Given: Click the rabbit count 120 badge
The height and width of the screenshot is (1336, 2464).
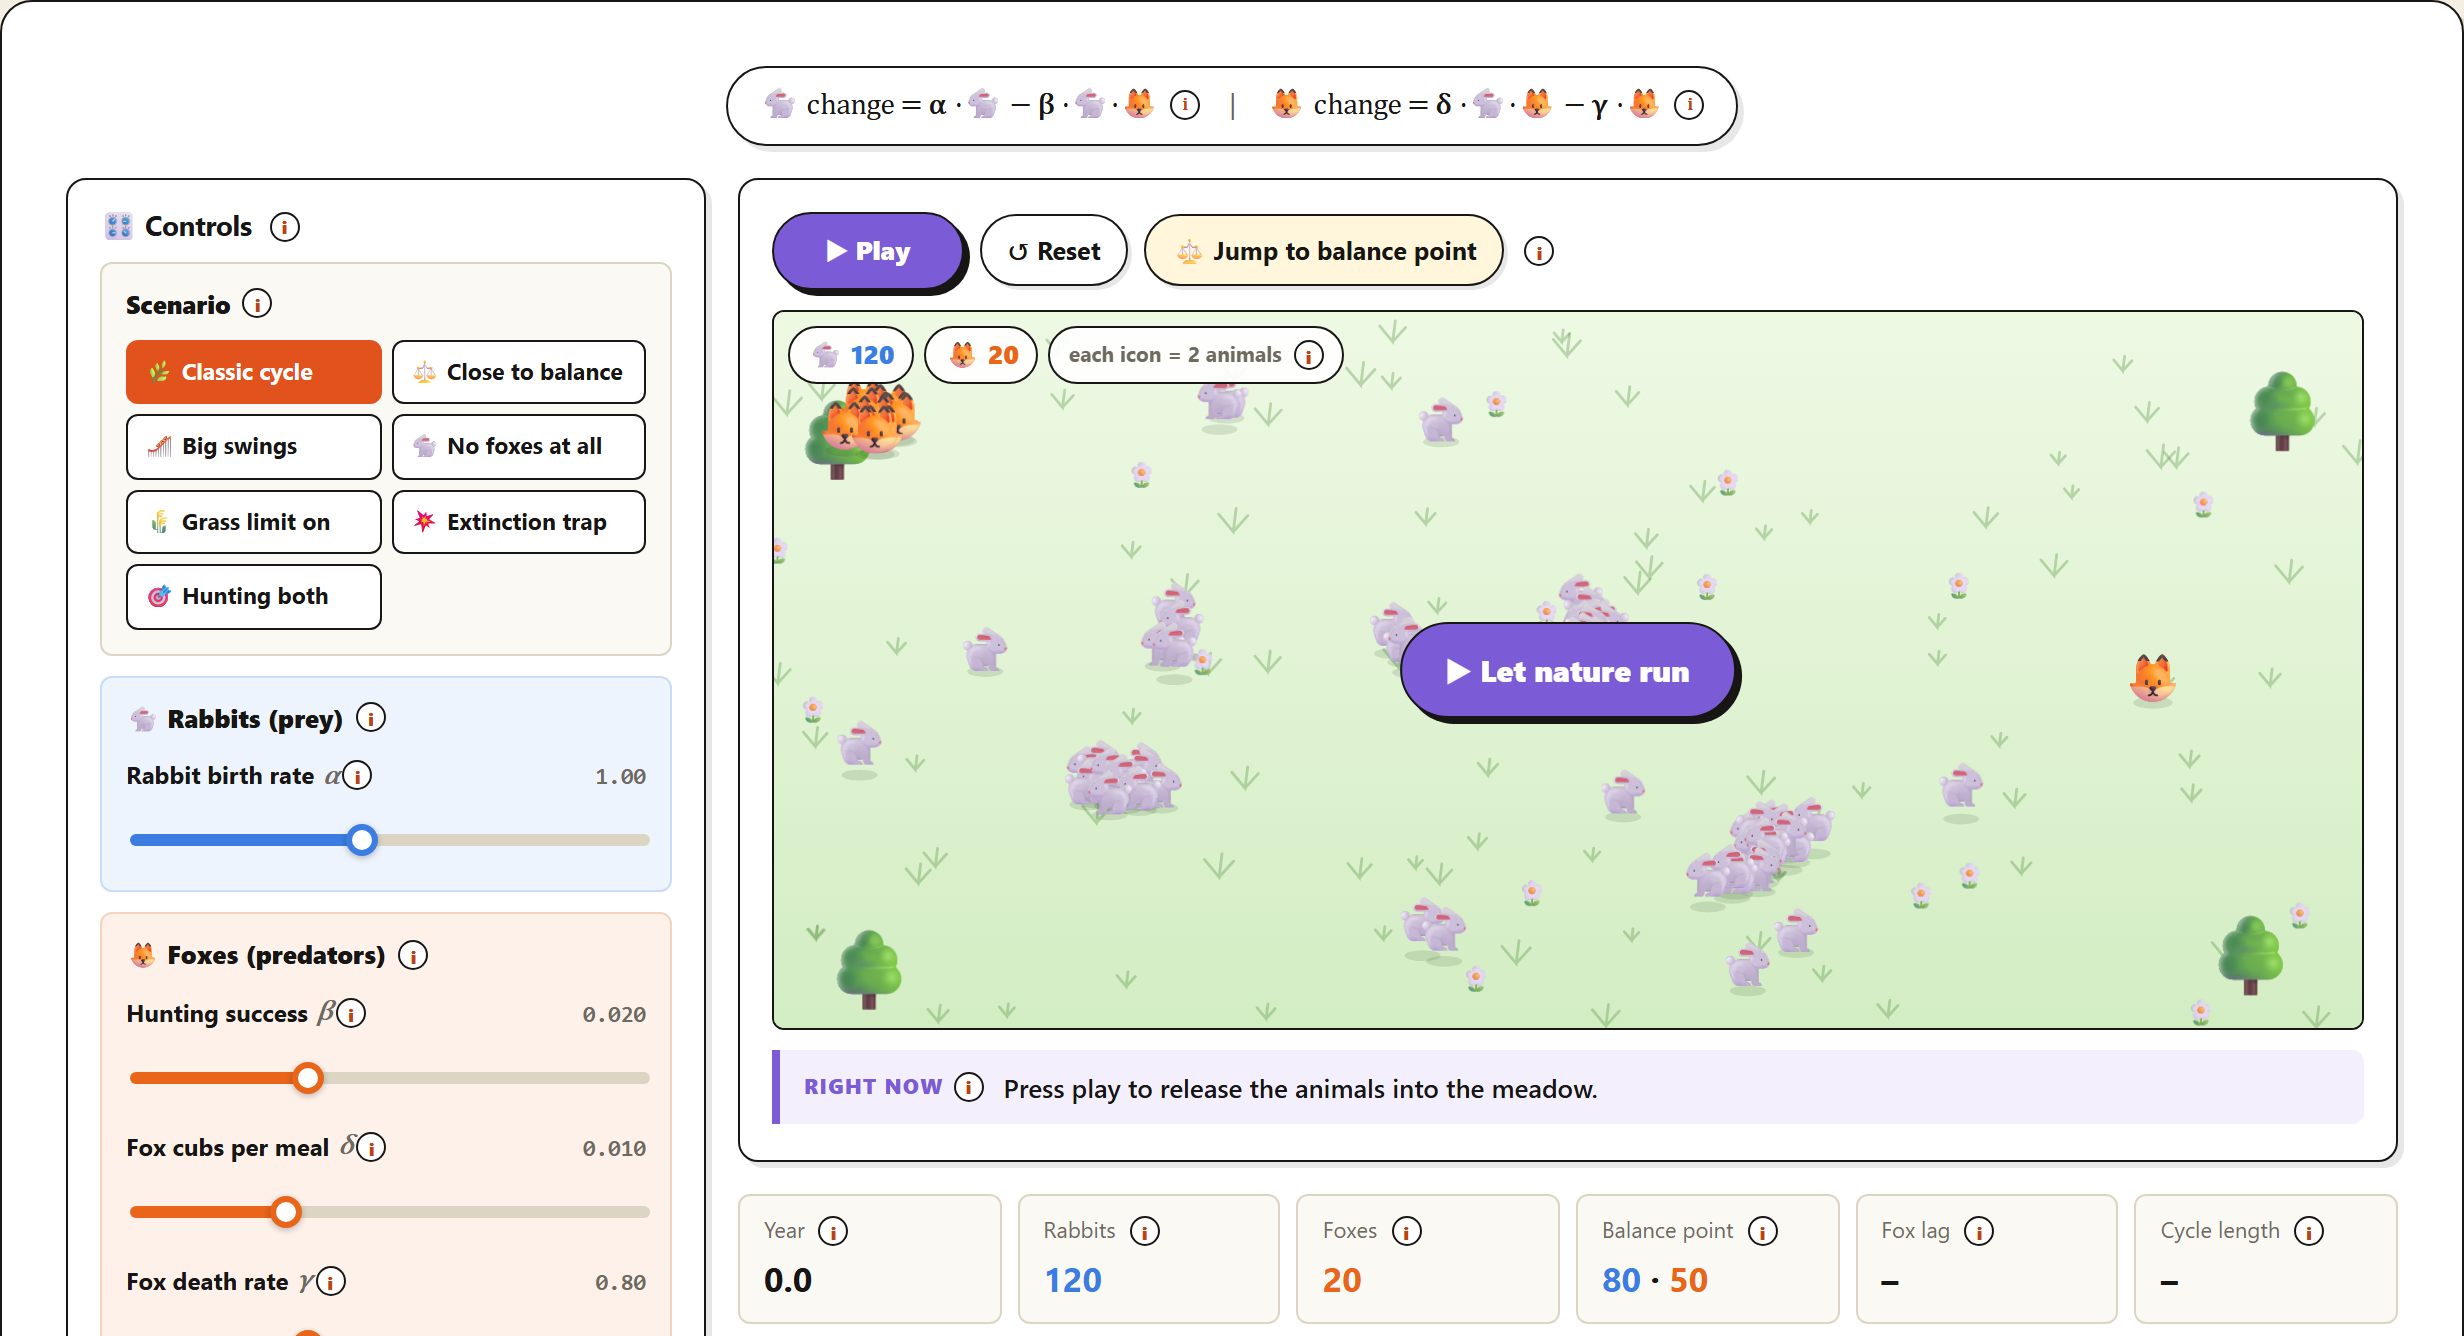Looking at the screenshot, I should (x=851, y=355).
